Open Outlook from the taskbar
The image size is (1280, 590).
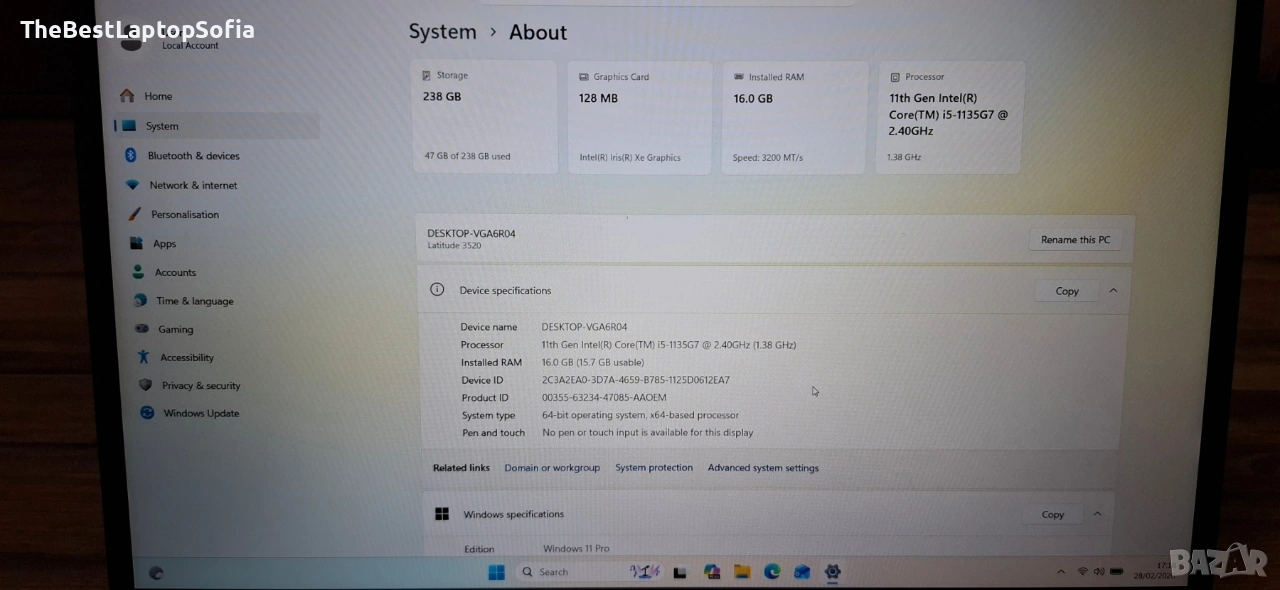pos(802,572)
